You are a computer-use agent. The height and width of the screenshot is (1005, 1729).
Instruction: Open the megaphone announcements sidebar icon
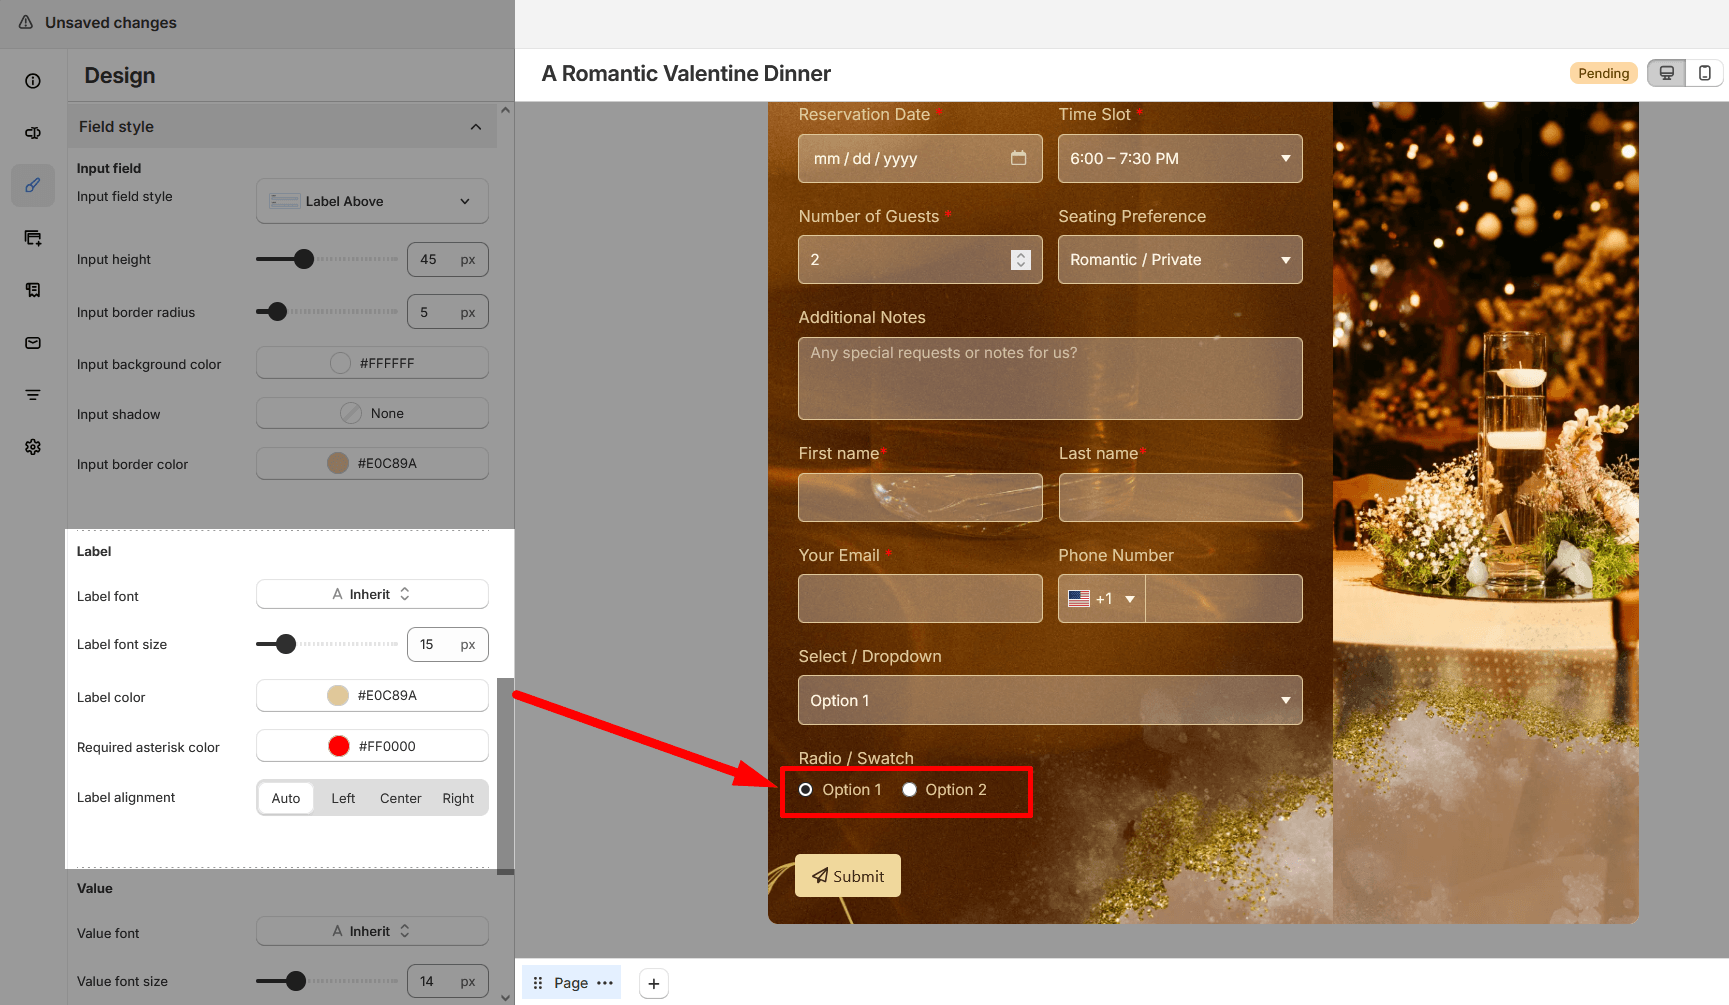click(33, 133)
